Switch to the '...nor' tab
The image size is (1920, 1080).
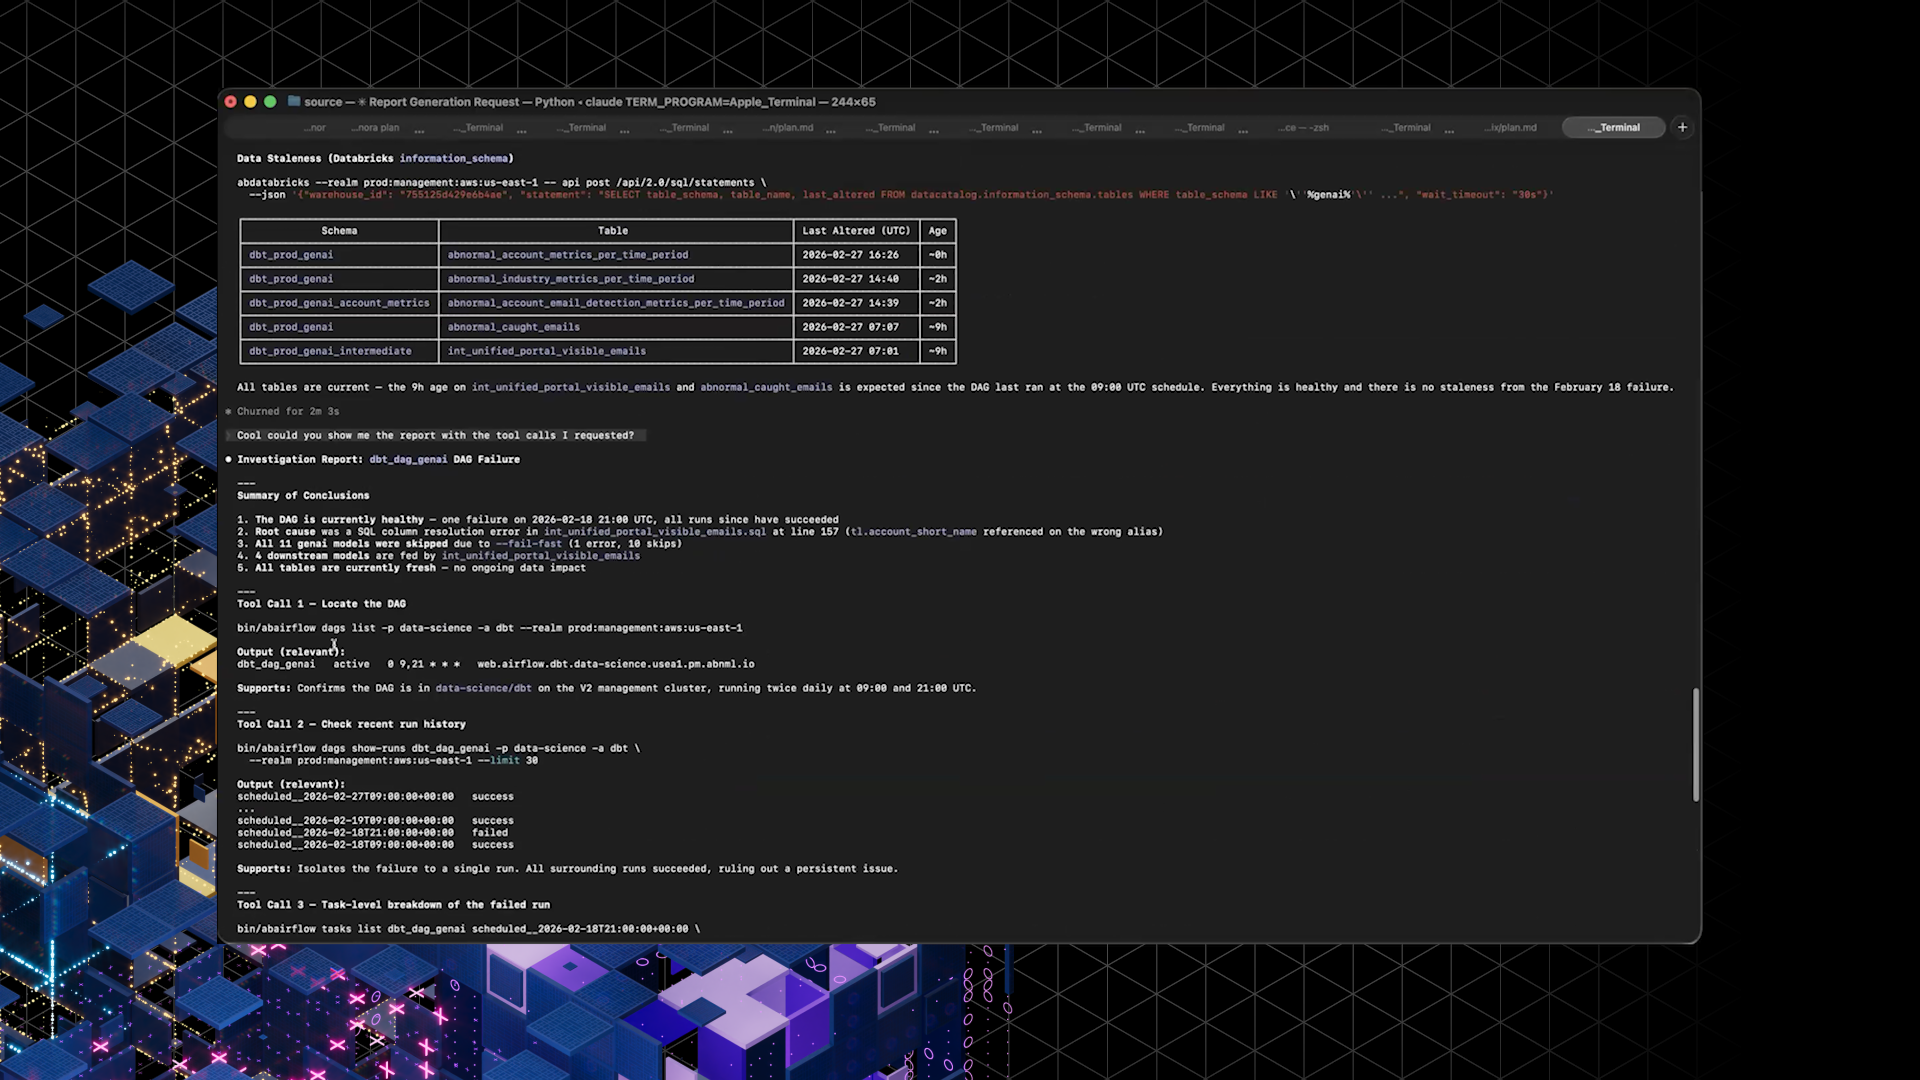315,128
